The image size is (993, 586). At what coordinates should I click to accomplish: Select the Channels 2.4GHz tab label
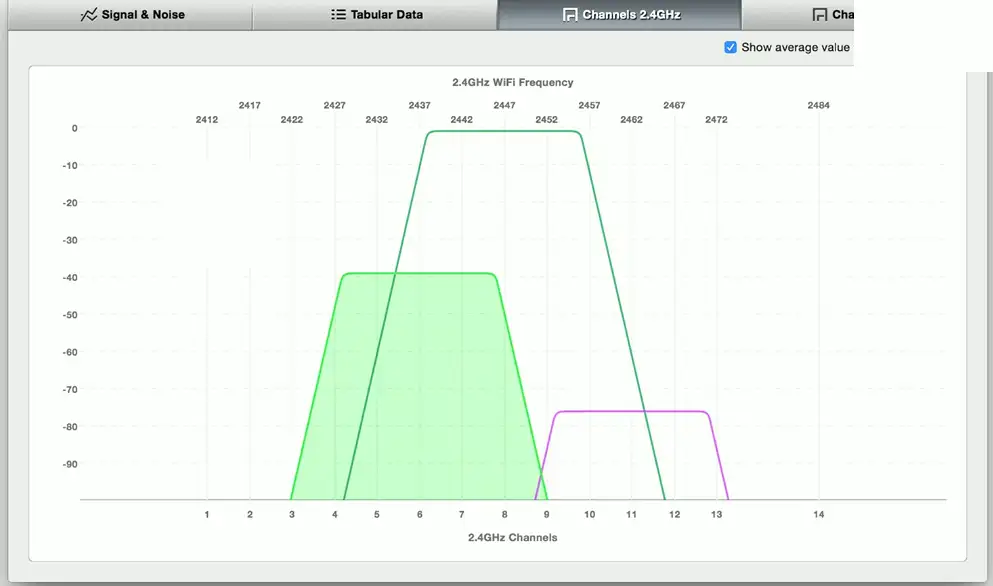[632, 15]
